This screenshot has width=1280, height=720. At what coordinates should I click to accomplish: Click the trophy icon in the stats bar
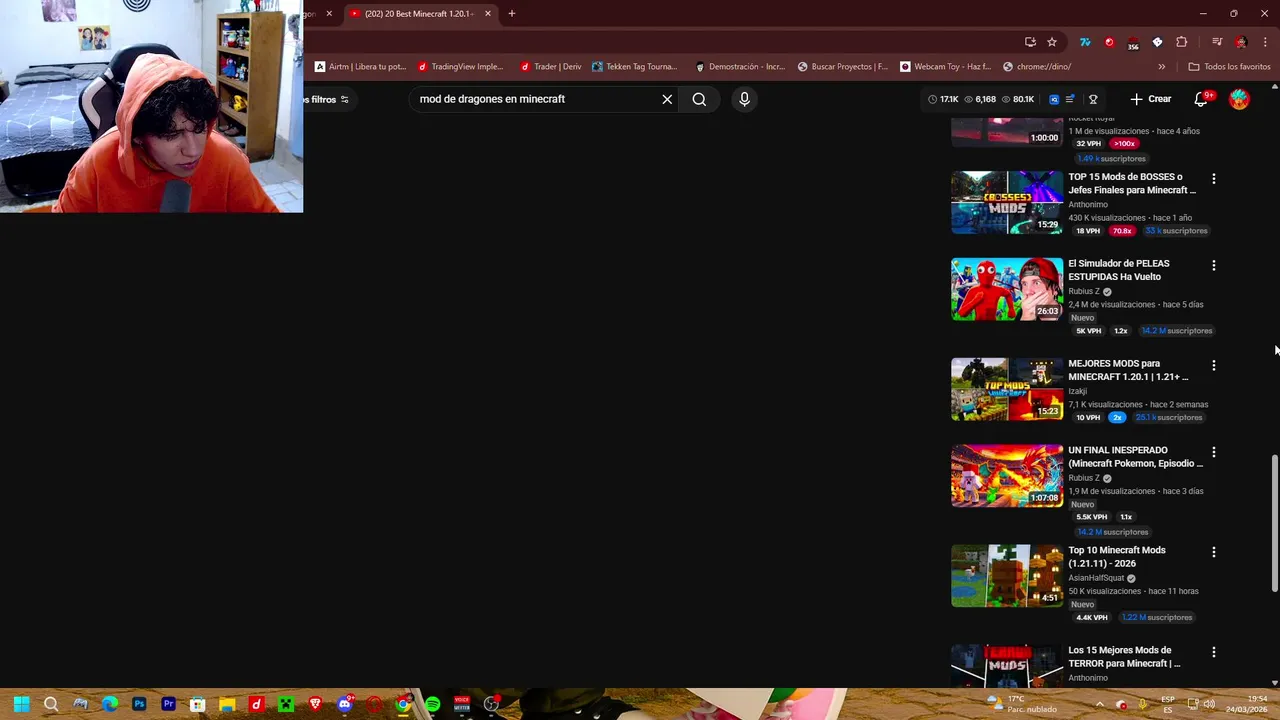1093,99
